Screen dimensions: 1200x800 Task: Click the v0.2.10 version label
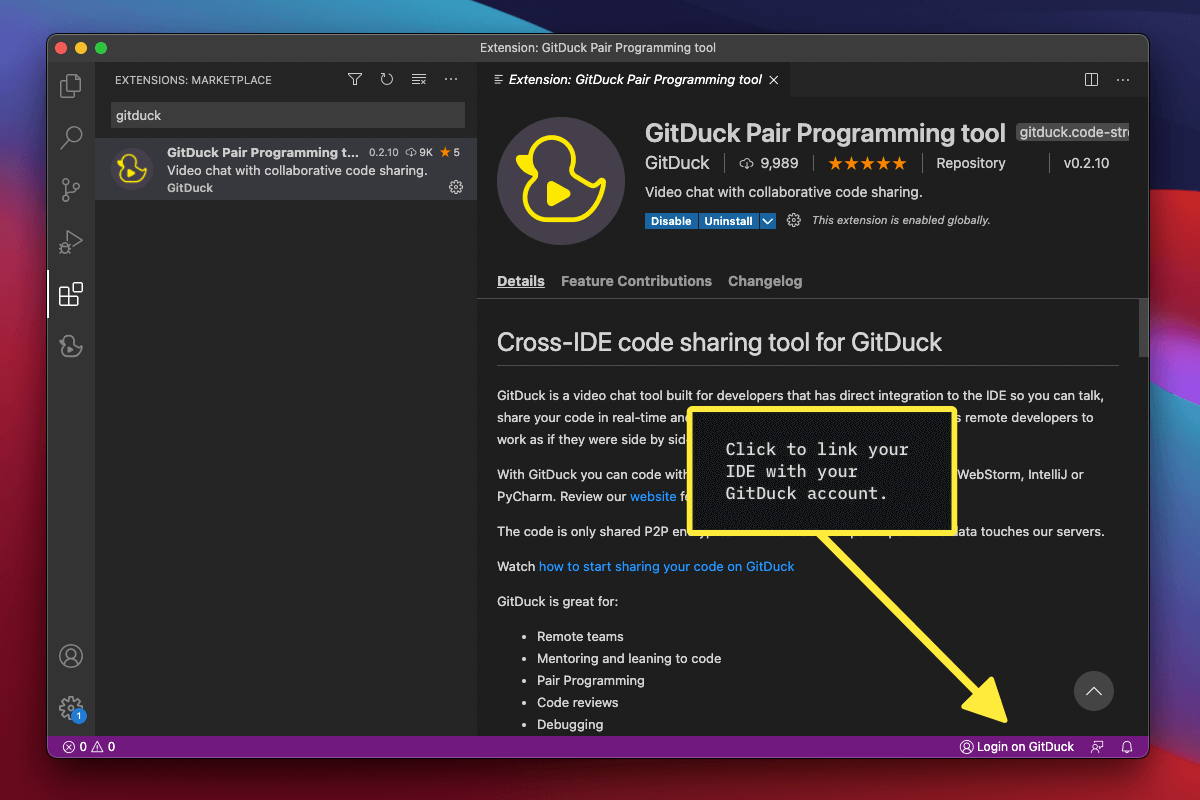click(1086, 163)
